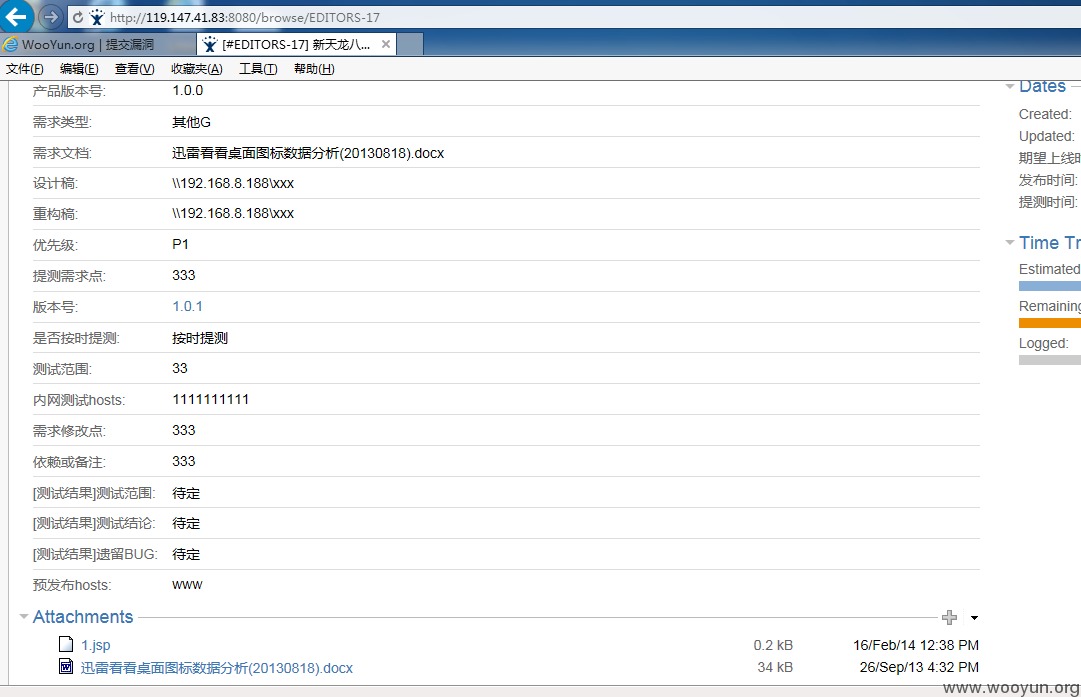Click the Remaining orange progress bar

[1049, 323]
